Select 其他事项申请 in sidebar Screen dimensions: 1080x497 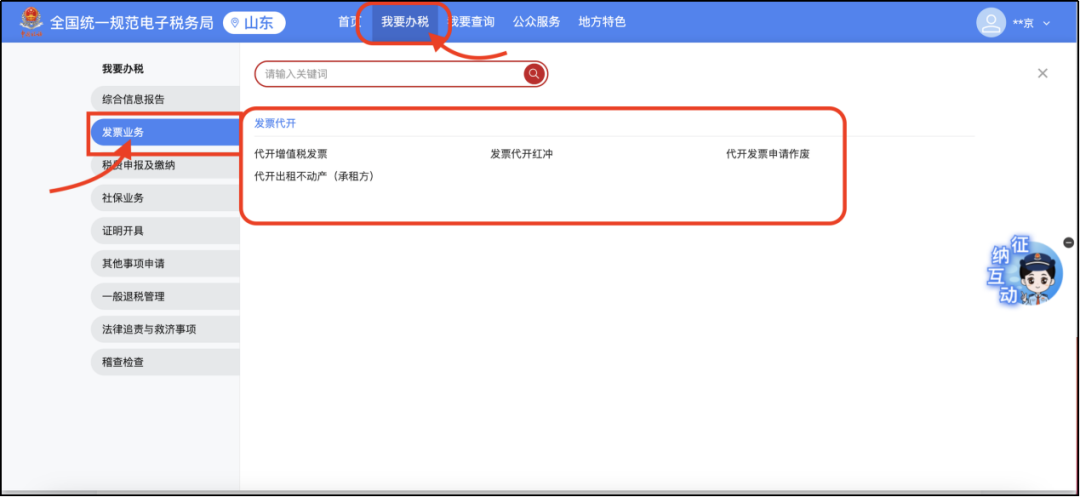tap(165, 264)
